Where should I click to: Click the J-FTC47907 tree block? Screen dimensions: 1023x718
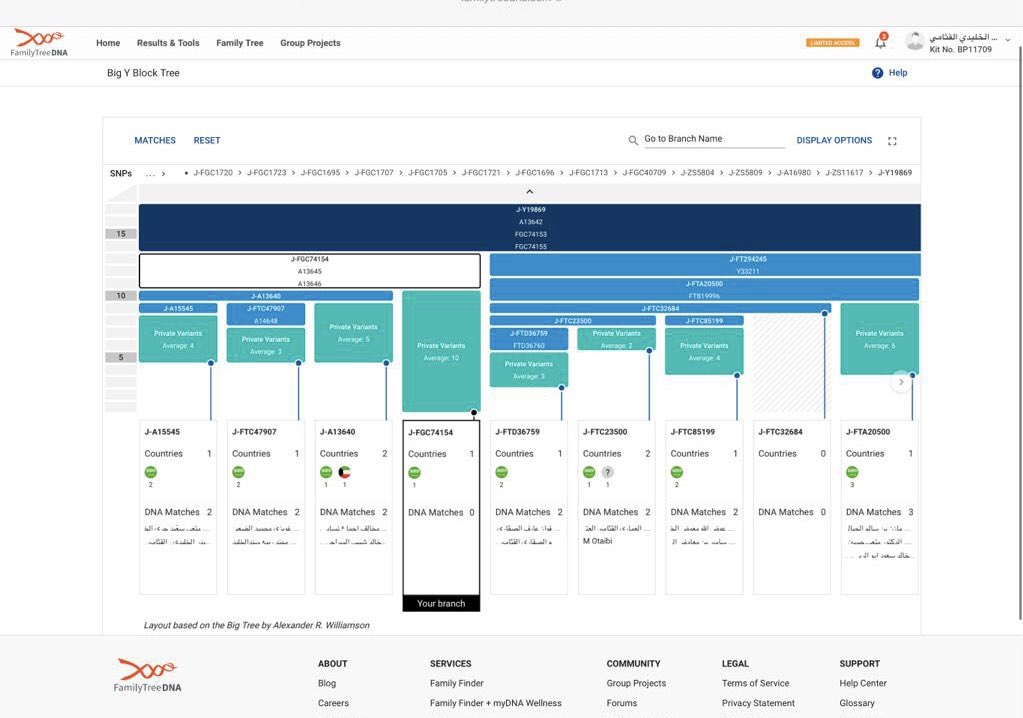click(x=266, y=314)
